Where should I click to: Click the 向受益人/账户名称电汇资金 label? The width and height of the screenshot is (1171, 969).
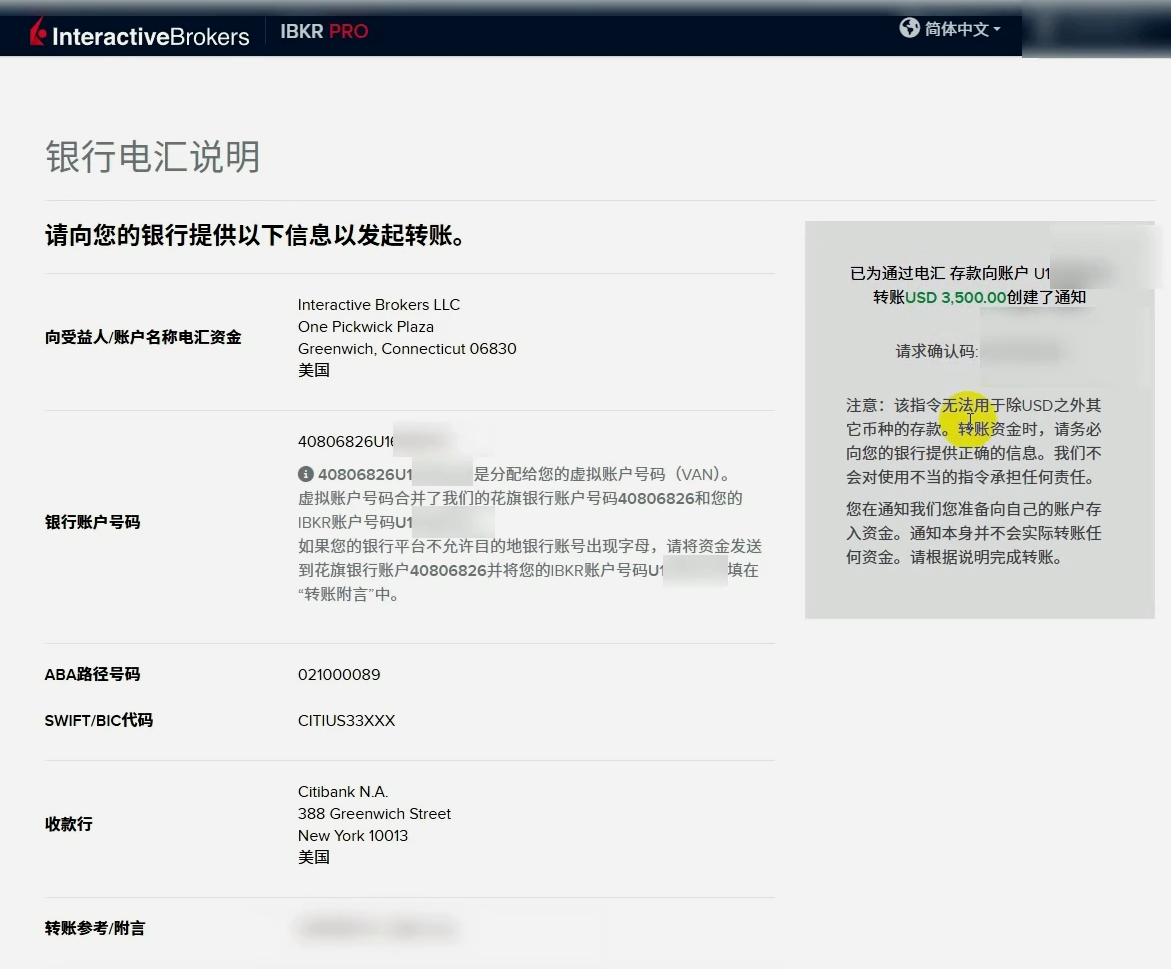pyautogui.click(x=143, y=337)
